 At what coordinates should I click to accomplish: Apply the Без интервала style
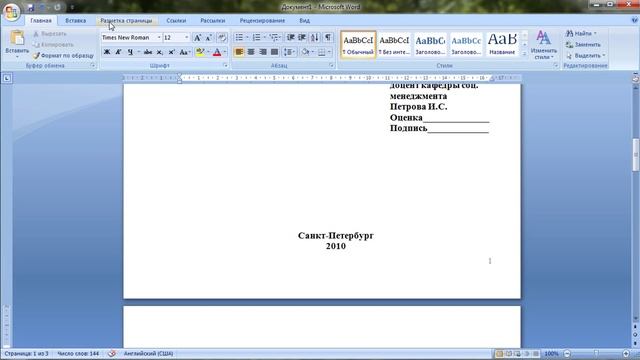click(x=394, y=45)
